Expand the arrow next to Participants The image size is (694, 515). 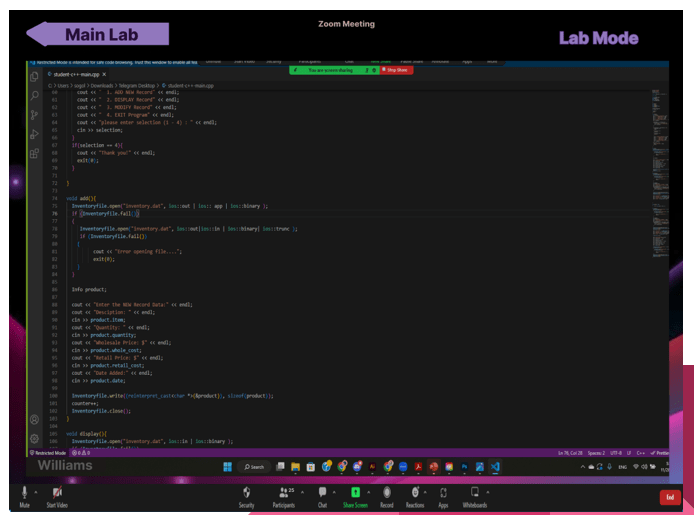301,491
